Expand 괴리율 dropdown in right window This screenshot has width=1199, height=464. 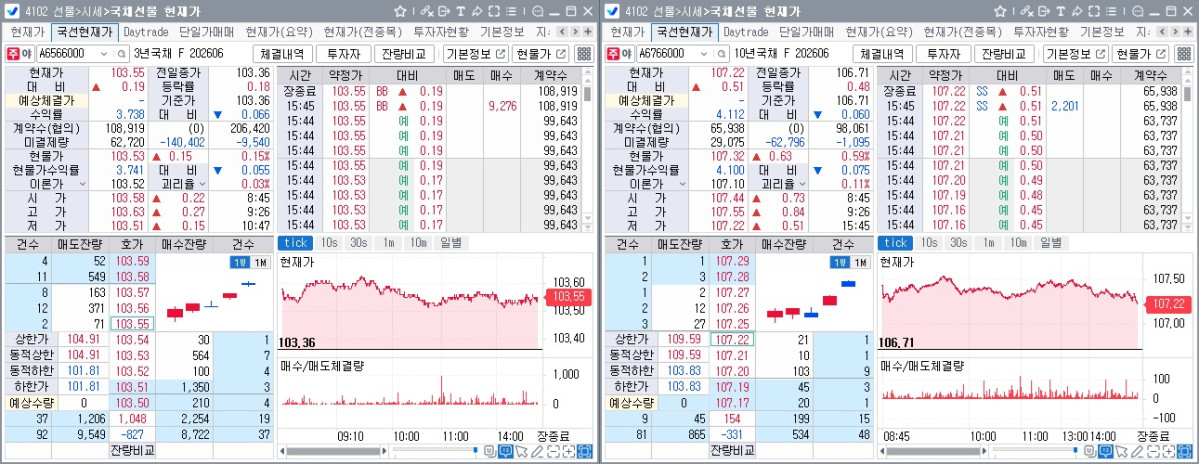tap(803, 184)
